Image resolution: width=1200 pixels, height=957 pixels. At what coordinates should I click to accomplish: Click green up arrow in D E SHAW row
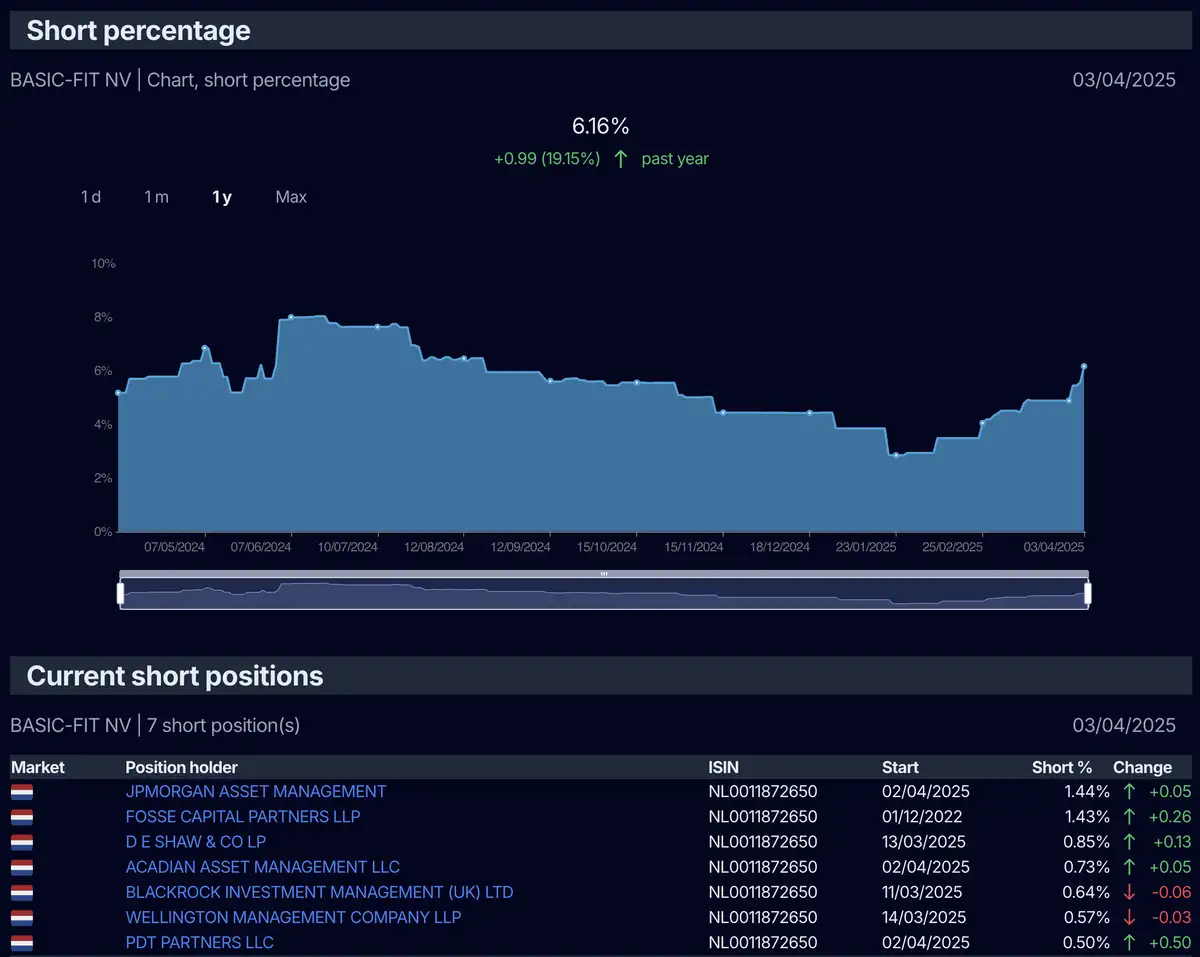click(x=1129, y=841)
